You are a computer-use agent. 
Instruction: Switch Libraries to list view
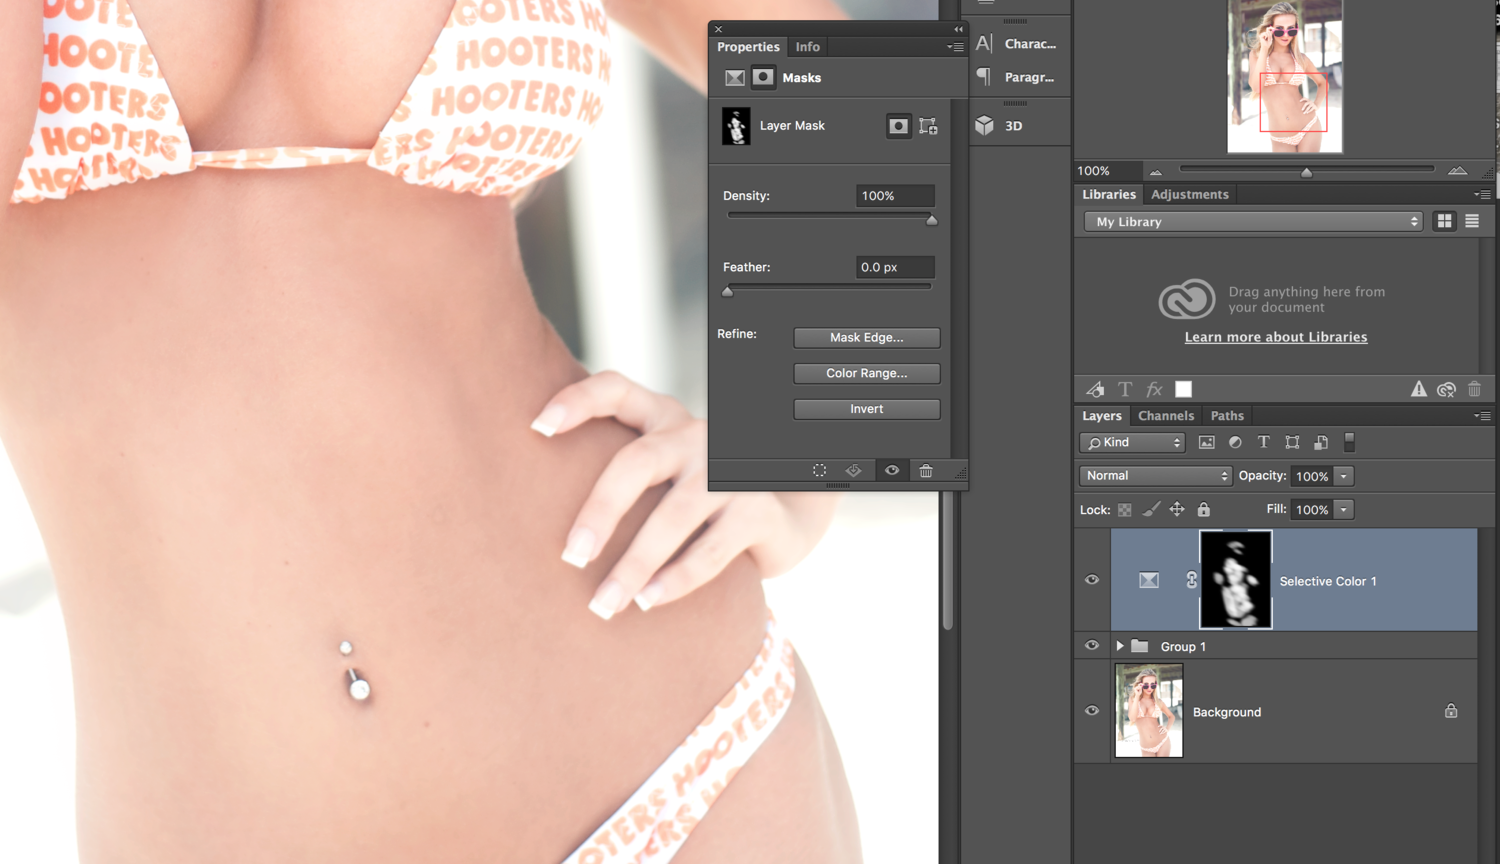click(x=1472, y=221)
